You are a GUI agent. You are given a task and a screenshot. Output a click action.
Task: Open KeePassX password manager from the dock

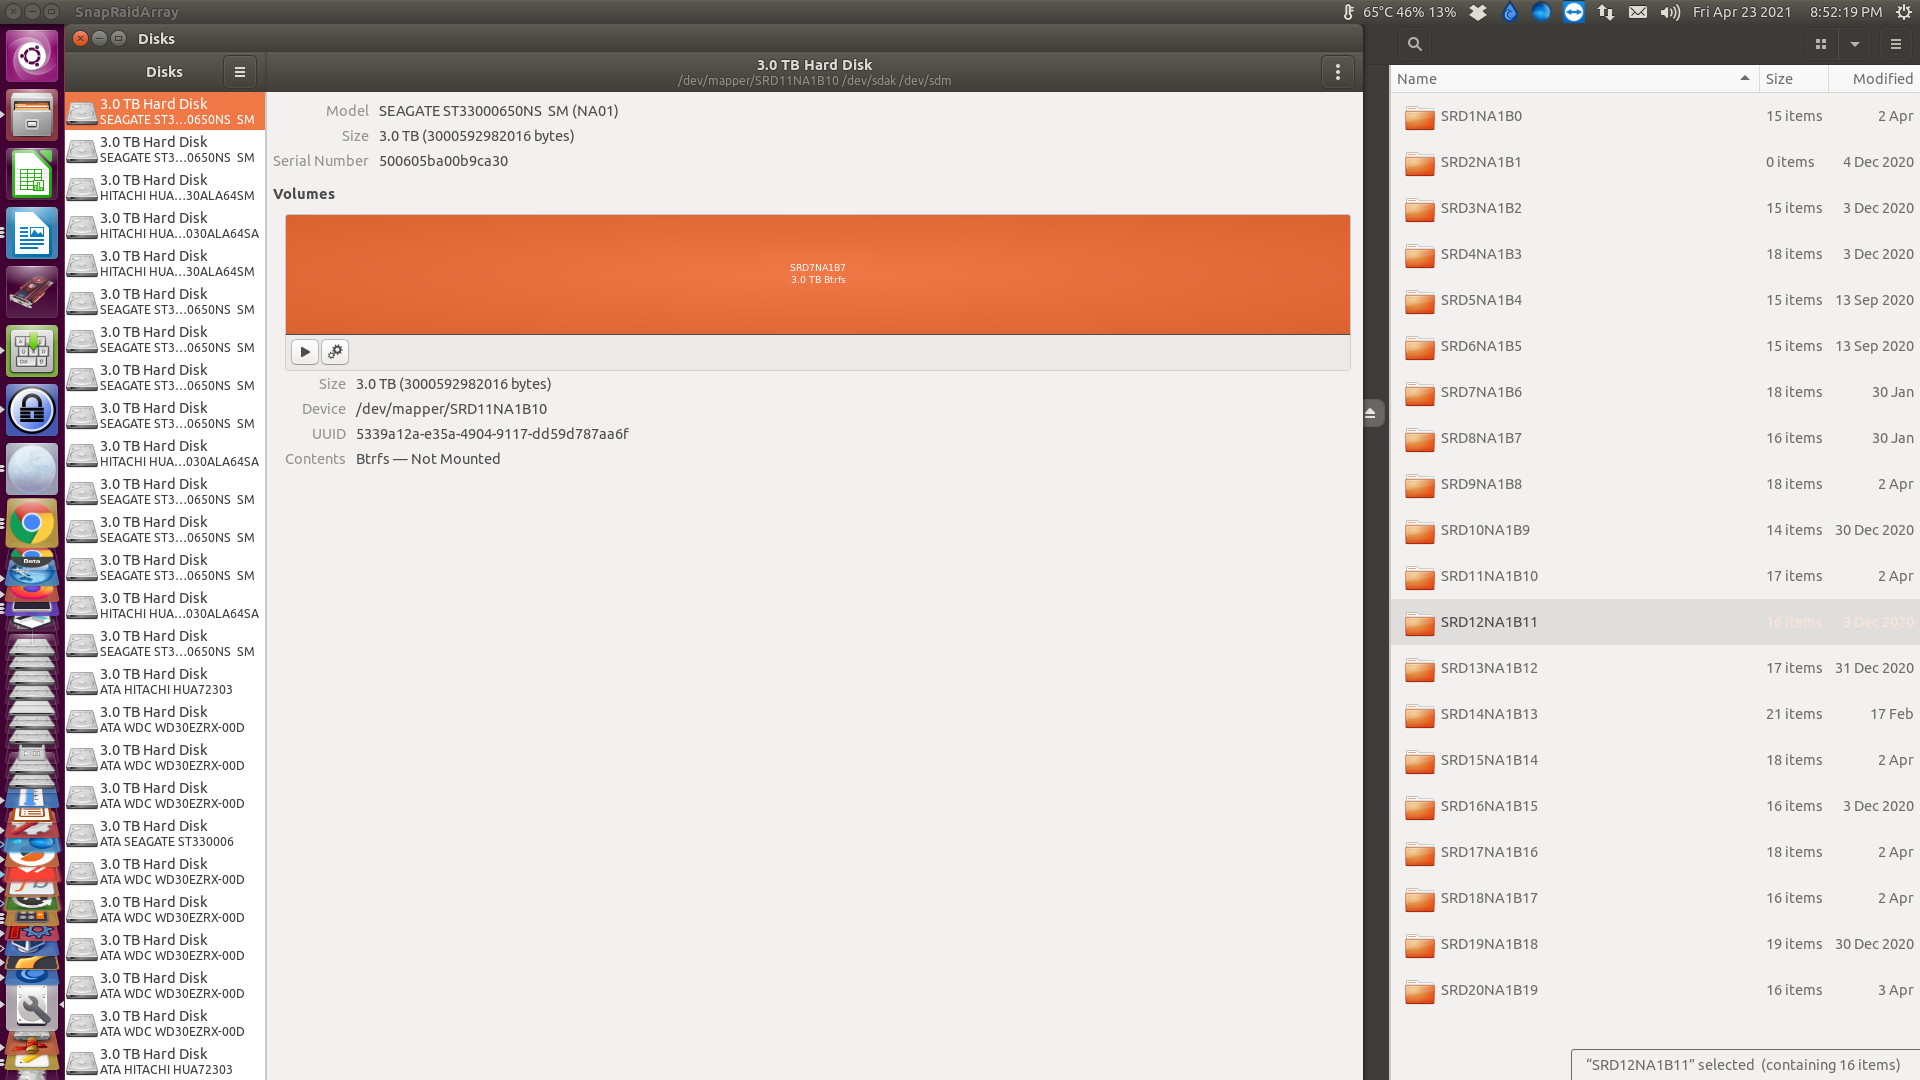tap(32, 410)
